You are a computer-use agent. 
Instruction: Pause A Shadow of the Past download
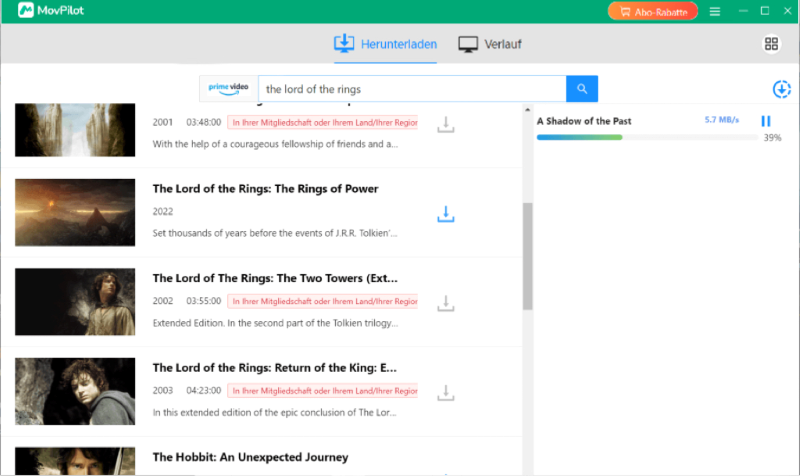765,121
